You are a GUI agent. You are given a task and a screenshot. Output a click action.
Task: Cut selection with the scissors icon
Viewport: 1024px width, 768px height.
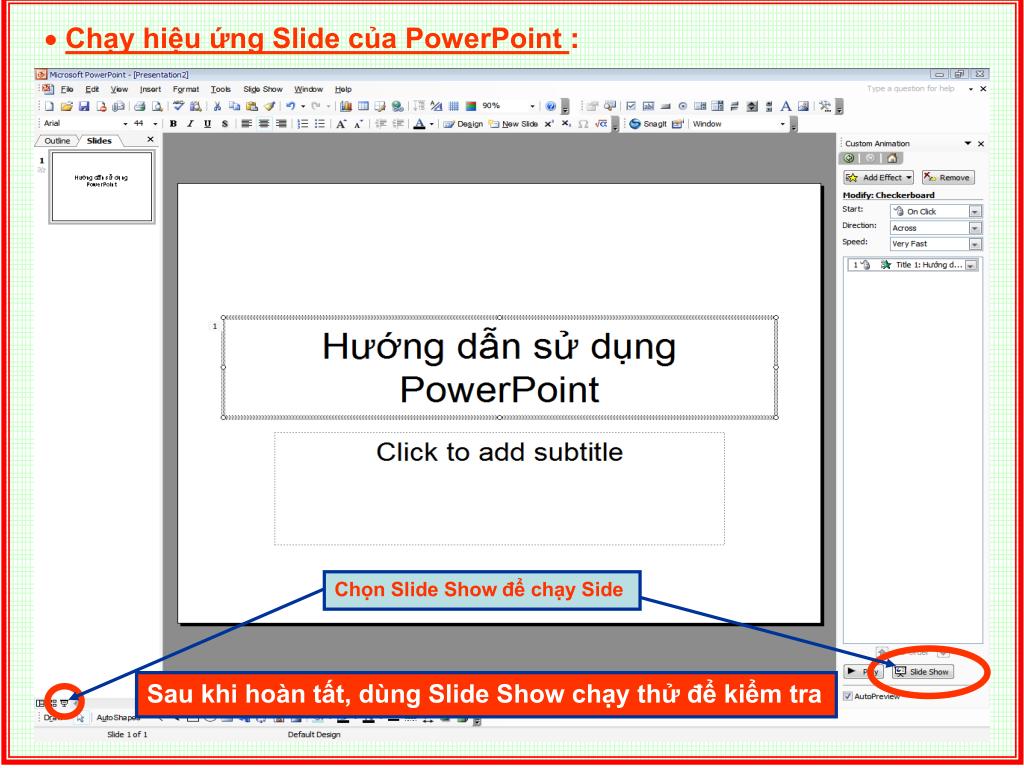click(217, 106)
